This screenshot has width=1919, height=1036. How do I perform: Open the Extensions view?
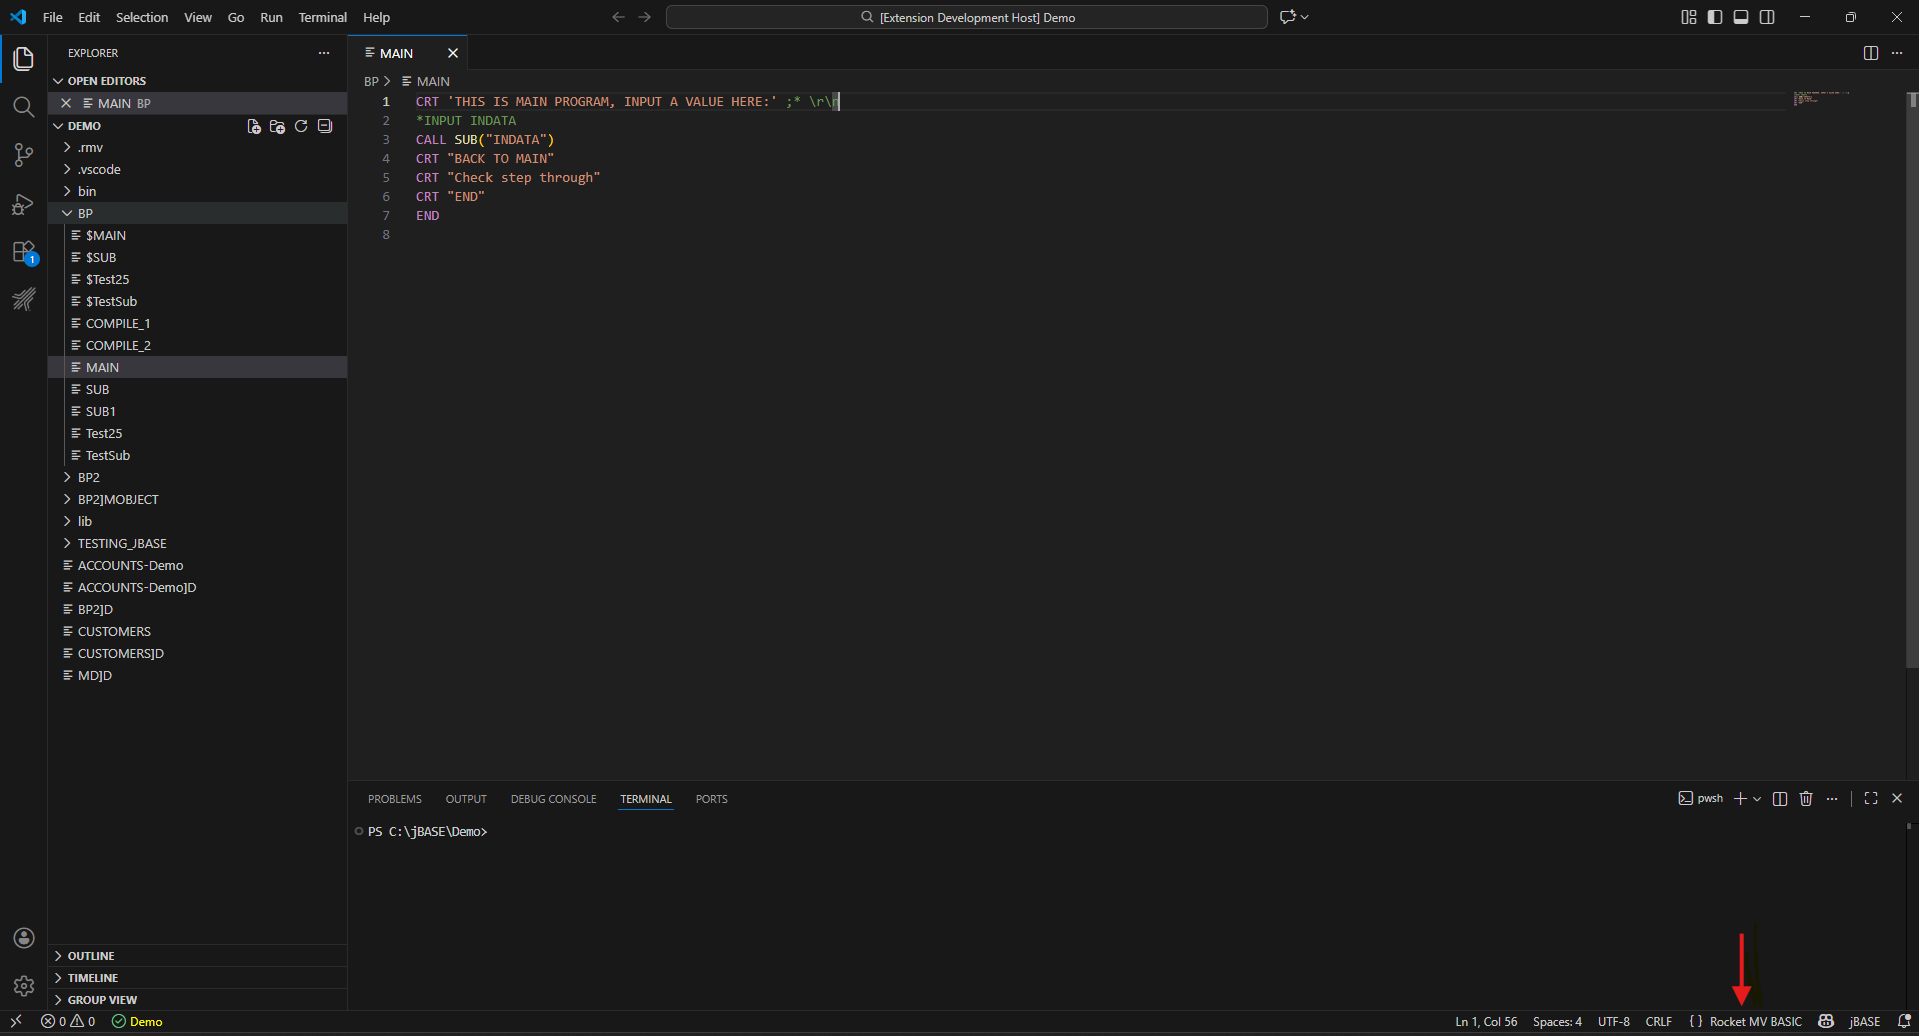(x=23, y=252)
